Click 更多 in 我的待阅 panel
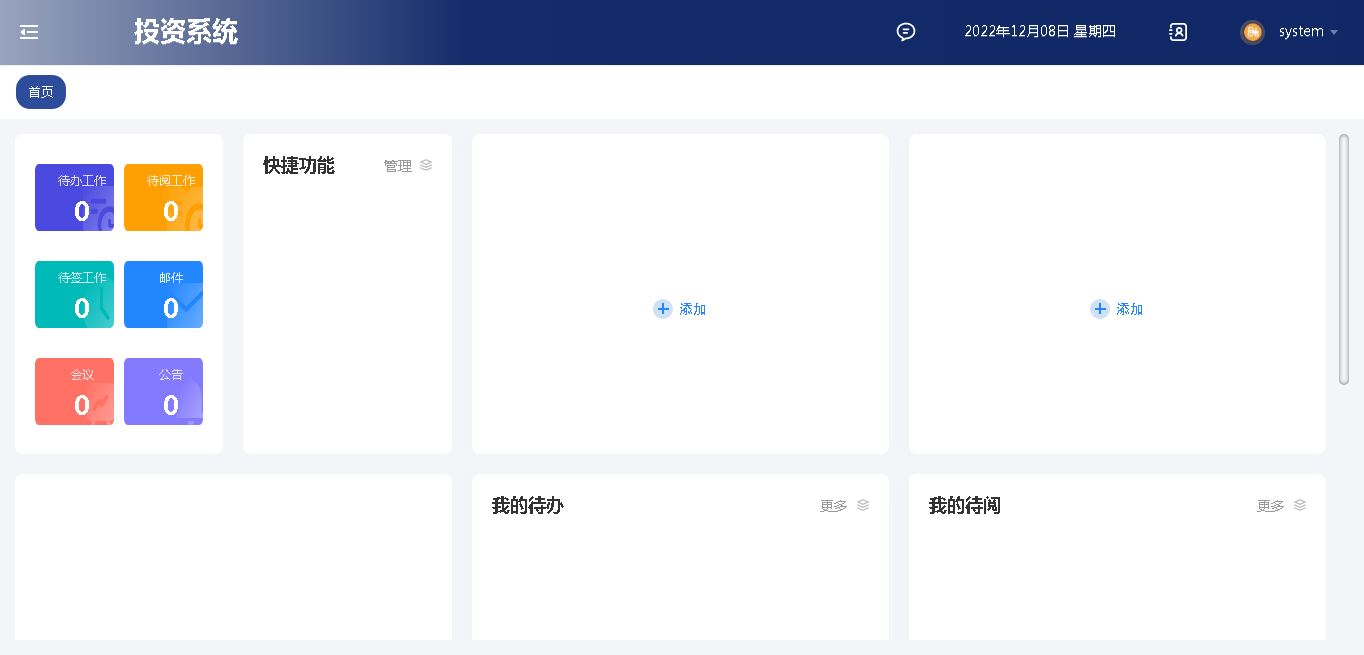1364x655 pixels. (1271, 506)
